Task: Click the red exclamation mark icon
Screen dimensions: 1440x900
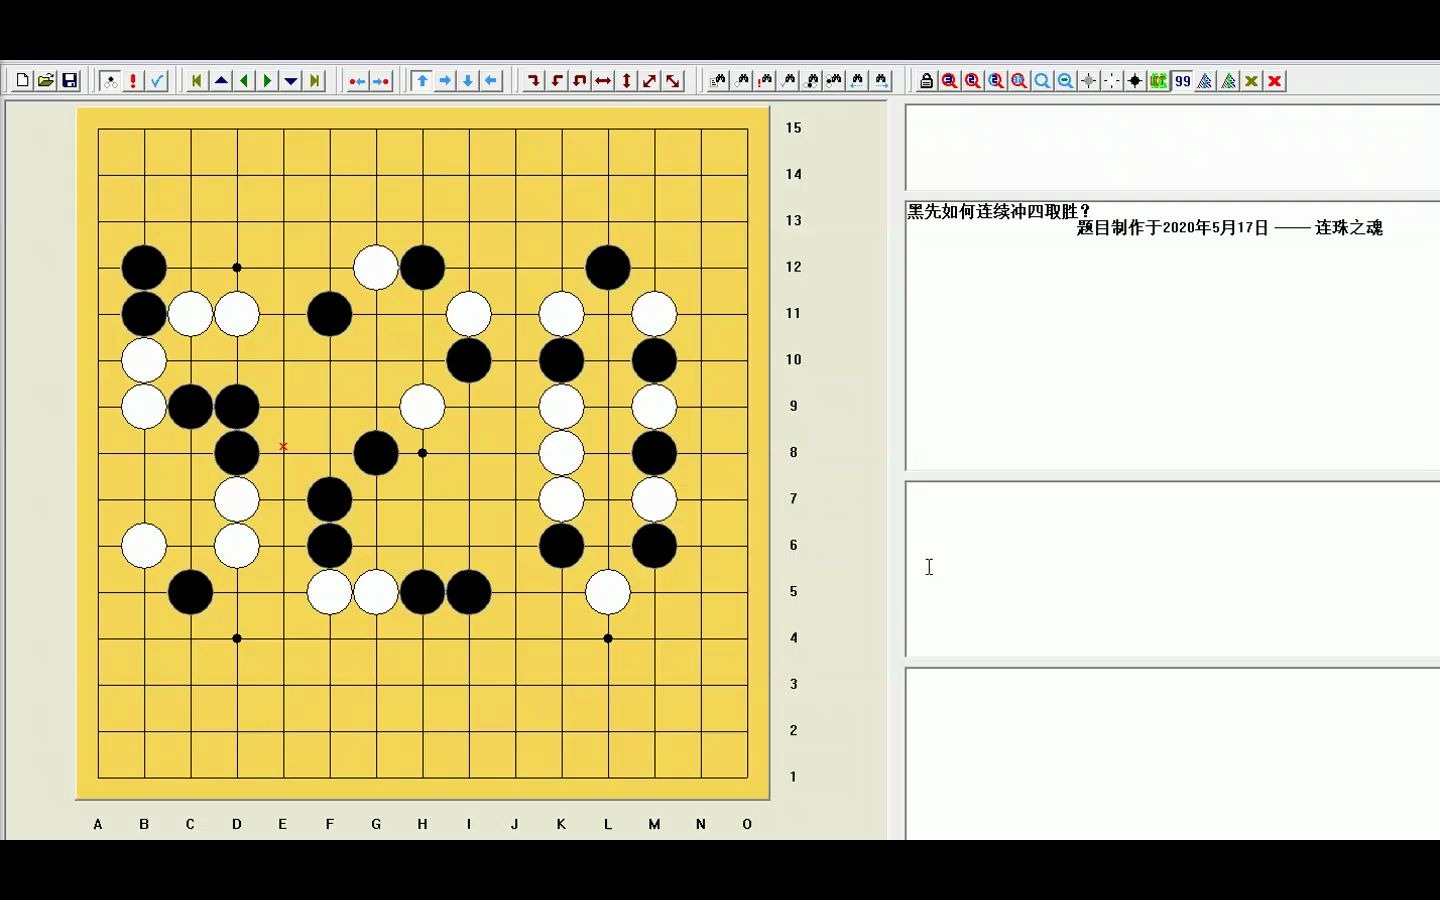Action: tap(133, 81)
